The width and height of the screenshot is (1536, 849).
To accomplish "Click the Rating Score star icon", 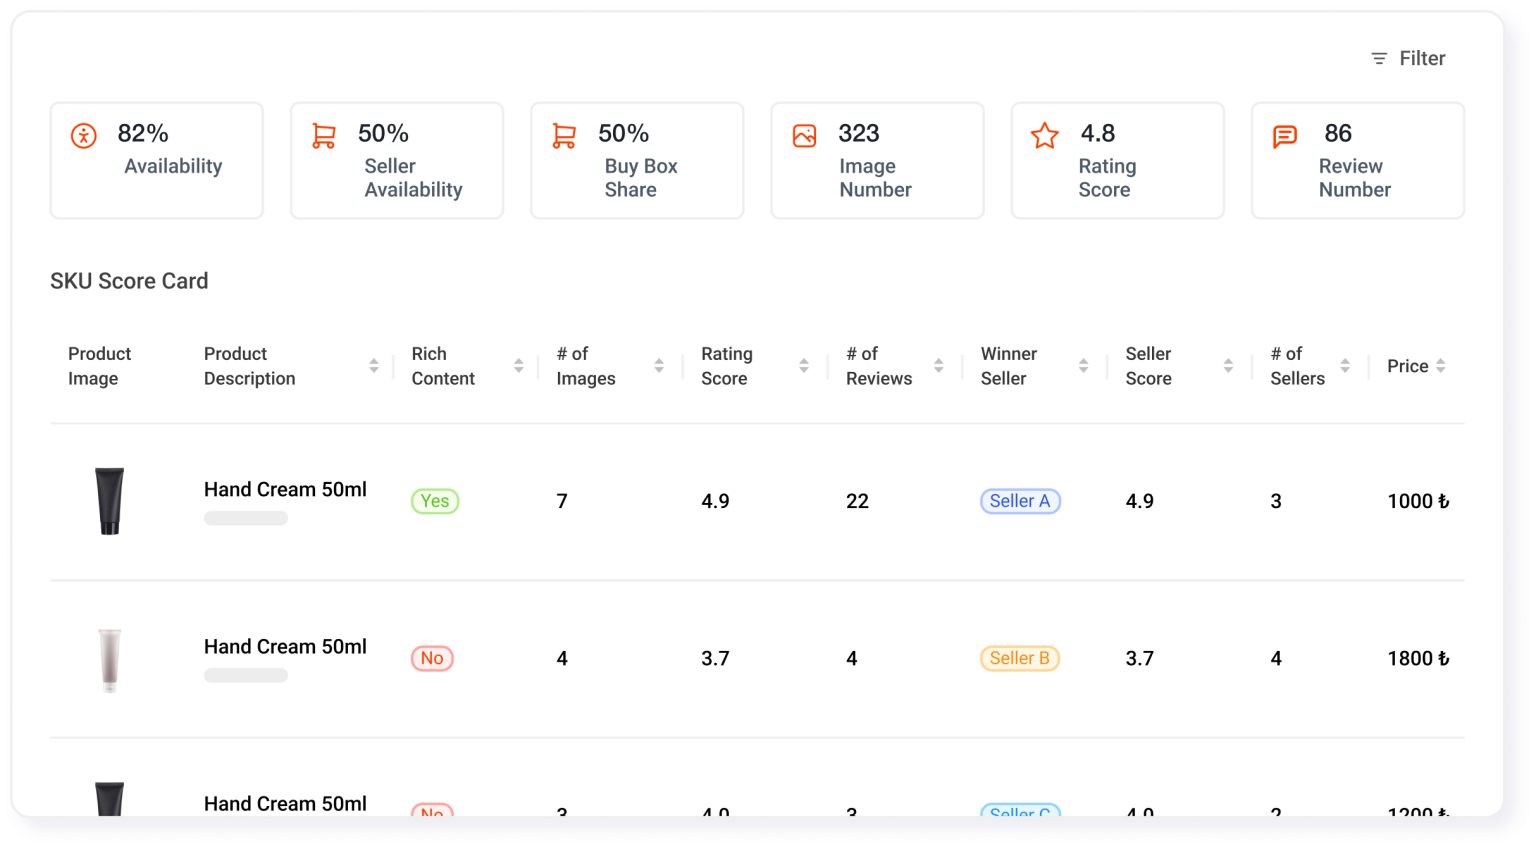I will [x=1045, y=135].
